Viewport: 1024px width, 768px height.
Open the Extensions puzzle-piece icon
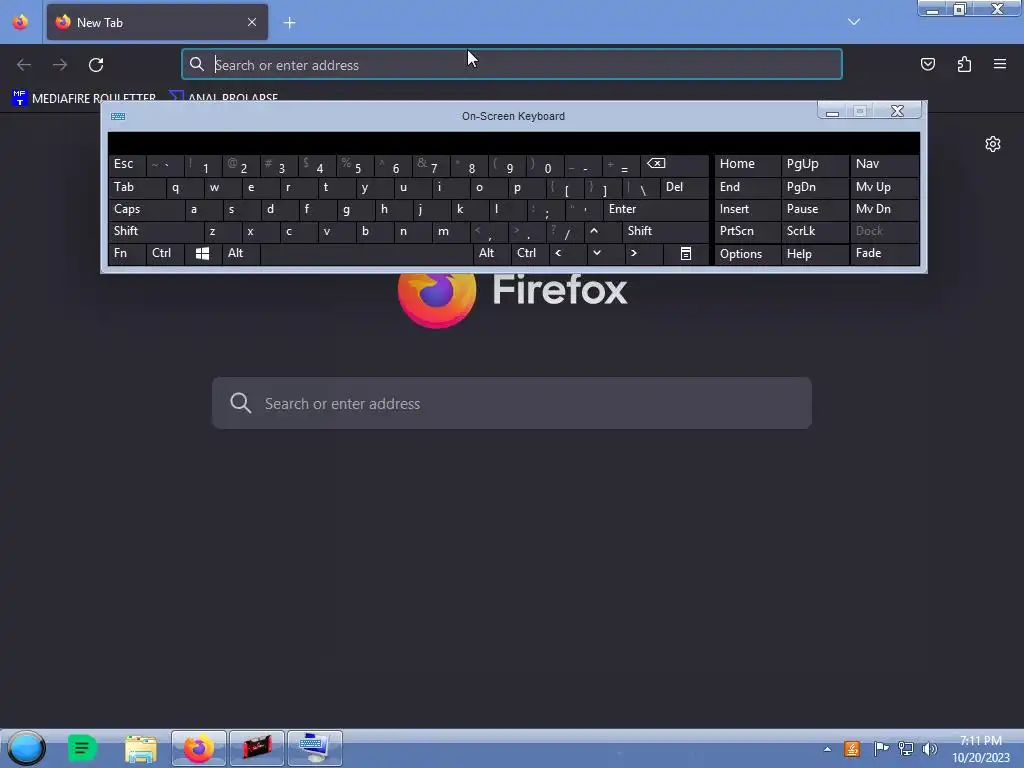(x=964, y=64)
